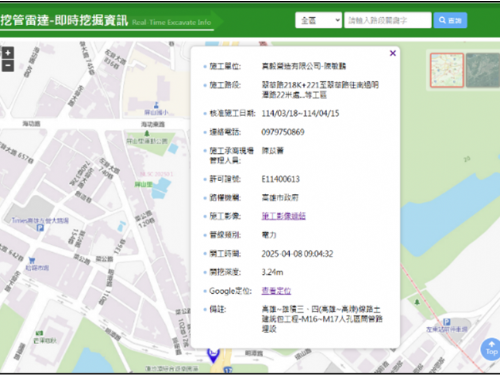This screenshot has width=500, height=375.
Task: Click the page title header text
Action: click(x=64, y=20)
